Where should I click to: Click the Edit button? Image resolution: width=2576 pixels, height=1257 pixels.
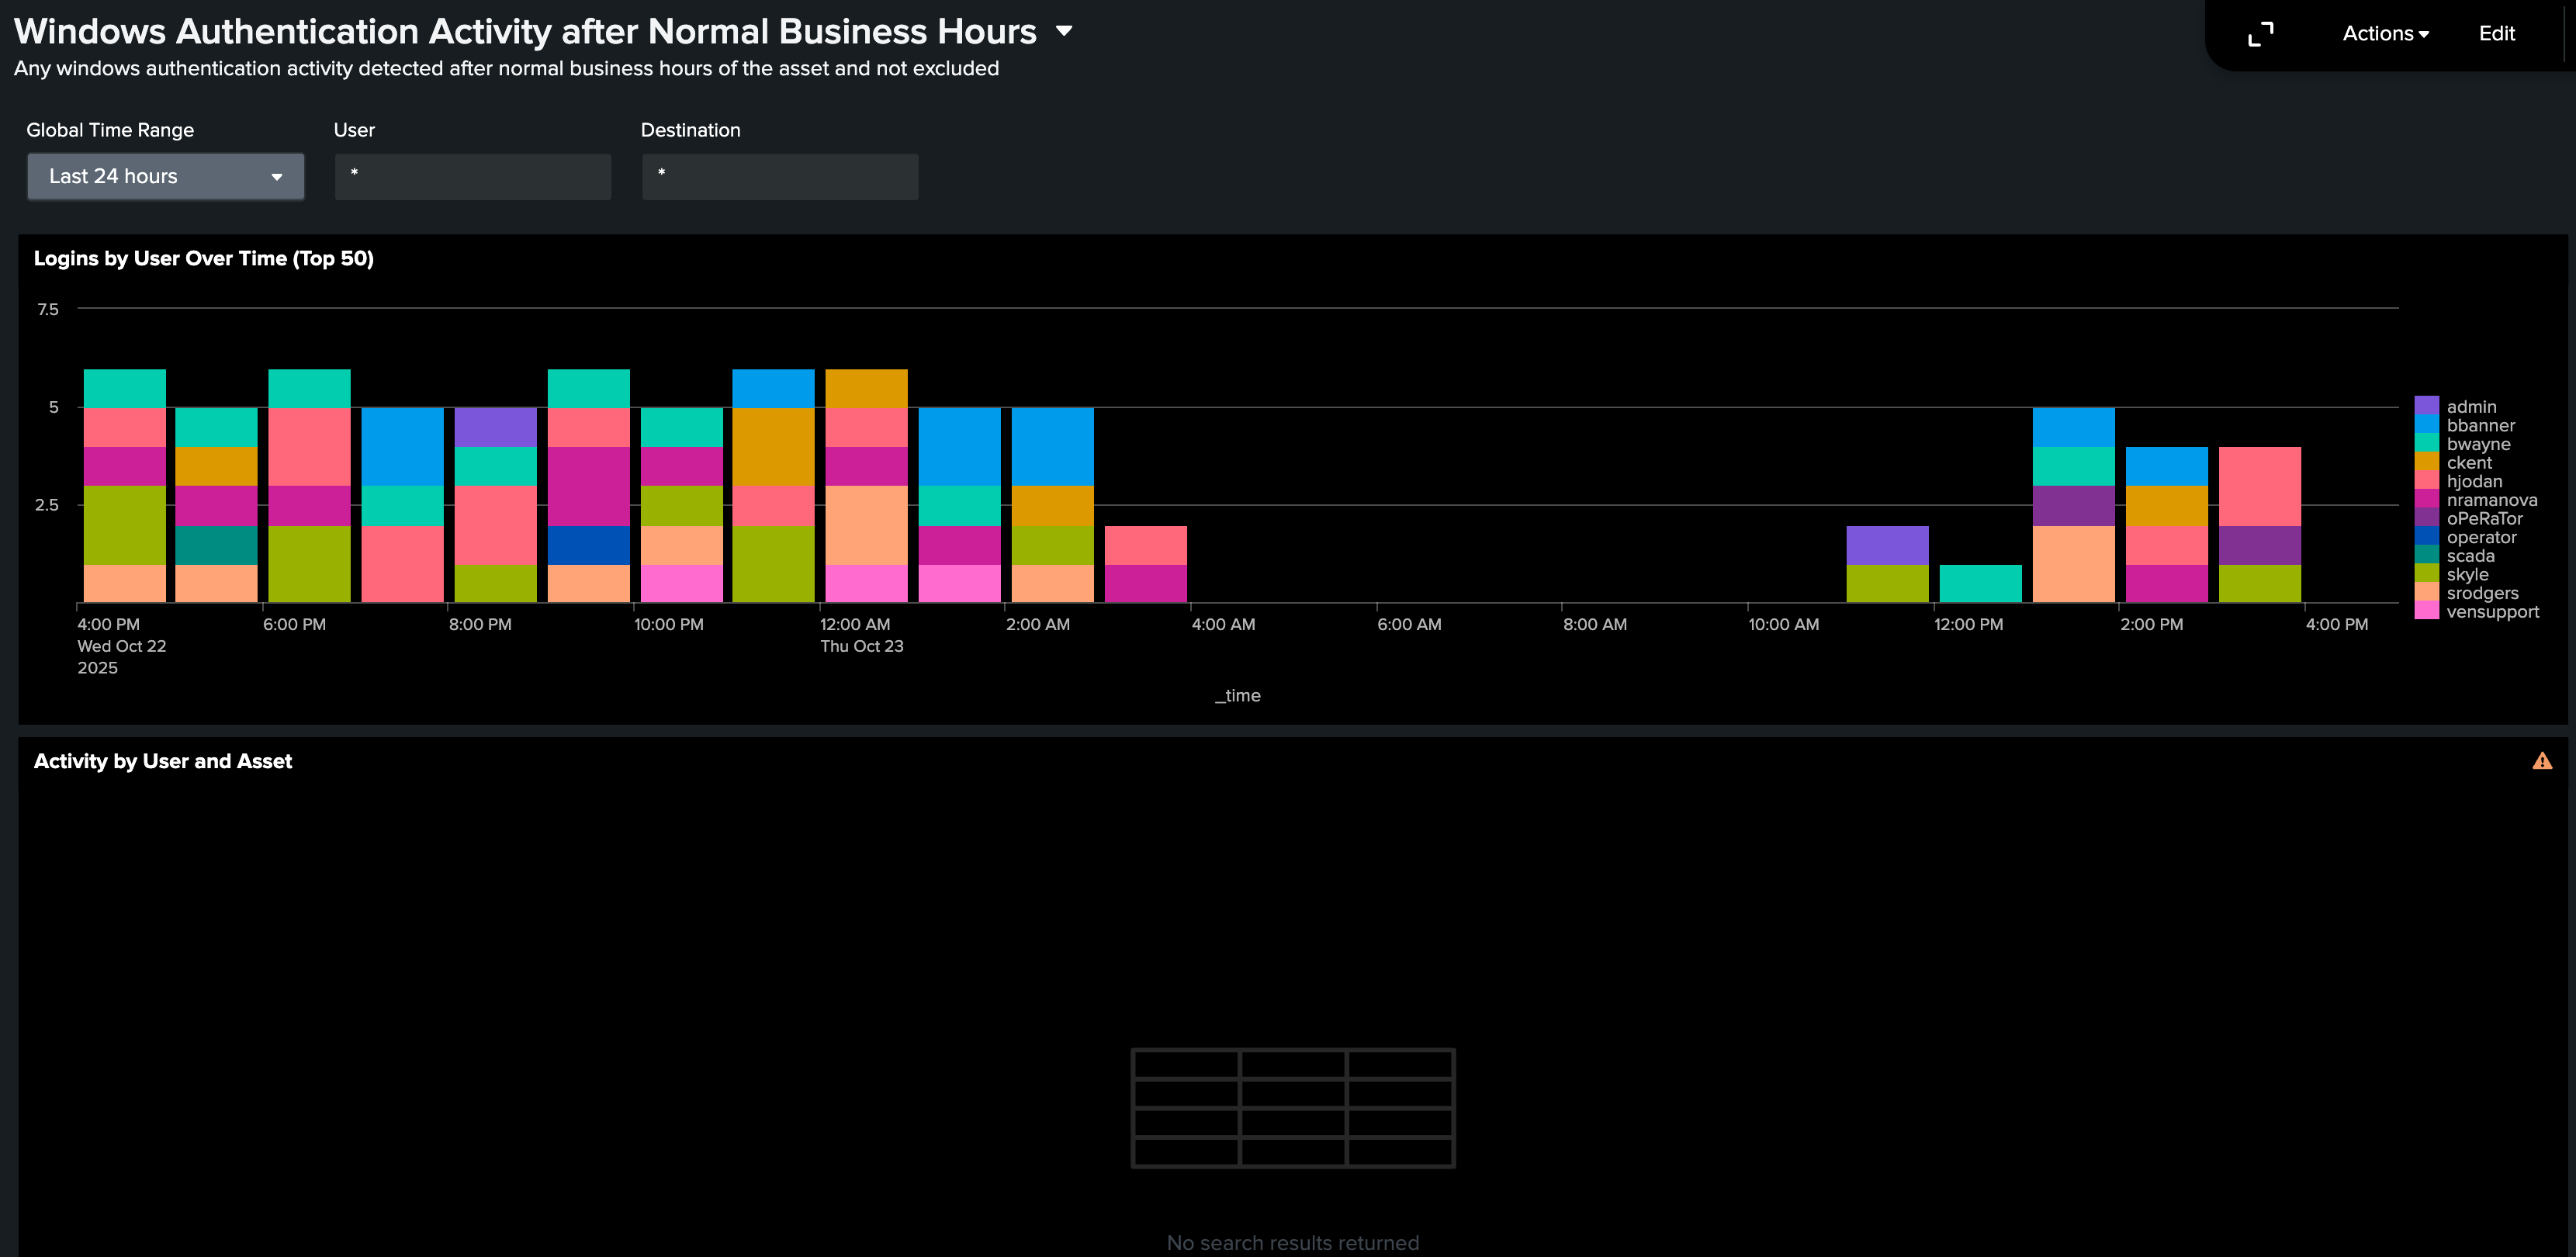click(2496, 34)
